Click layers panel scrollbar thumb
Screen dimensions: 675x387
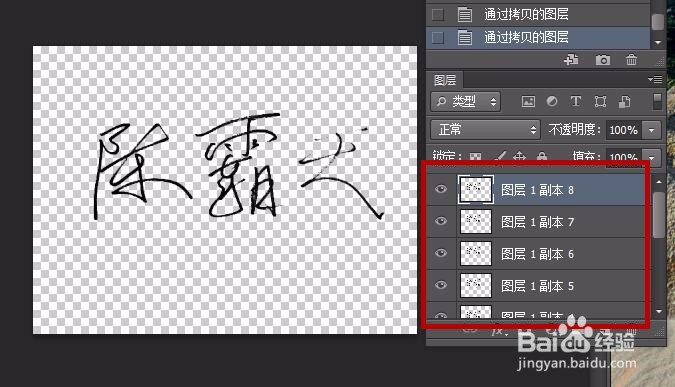coord(659,214)
